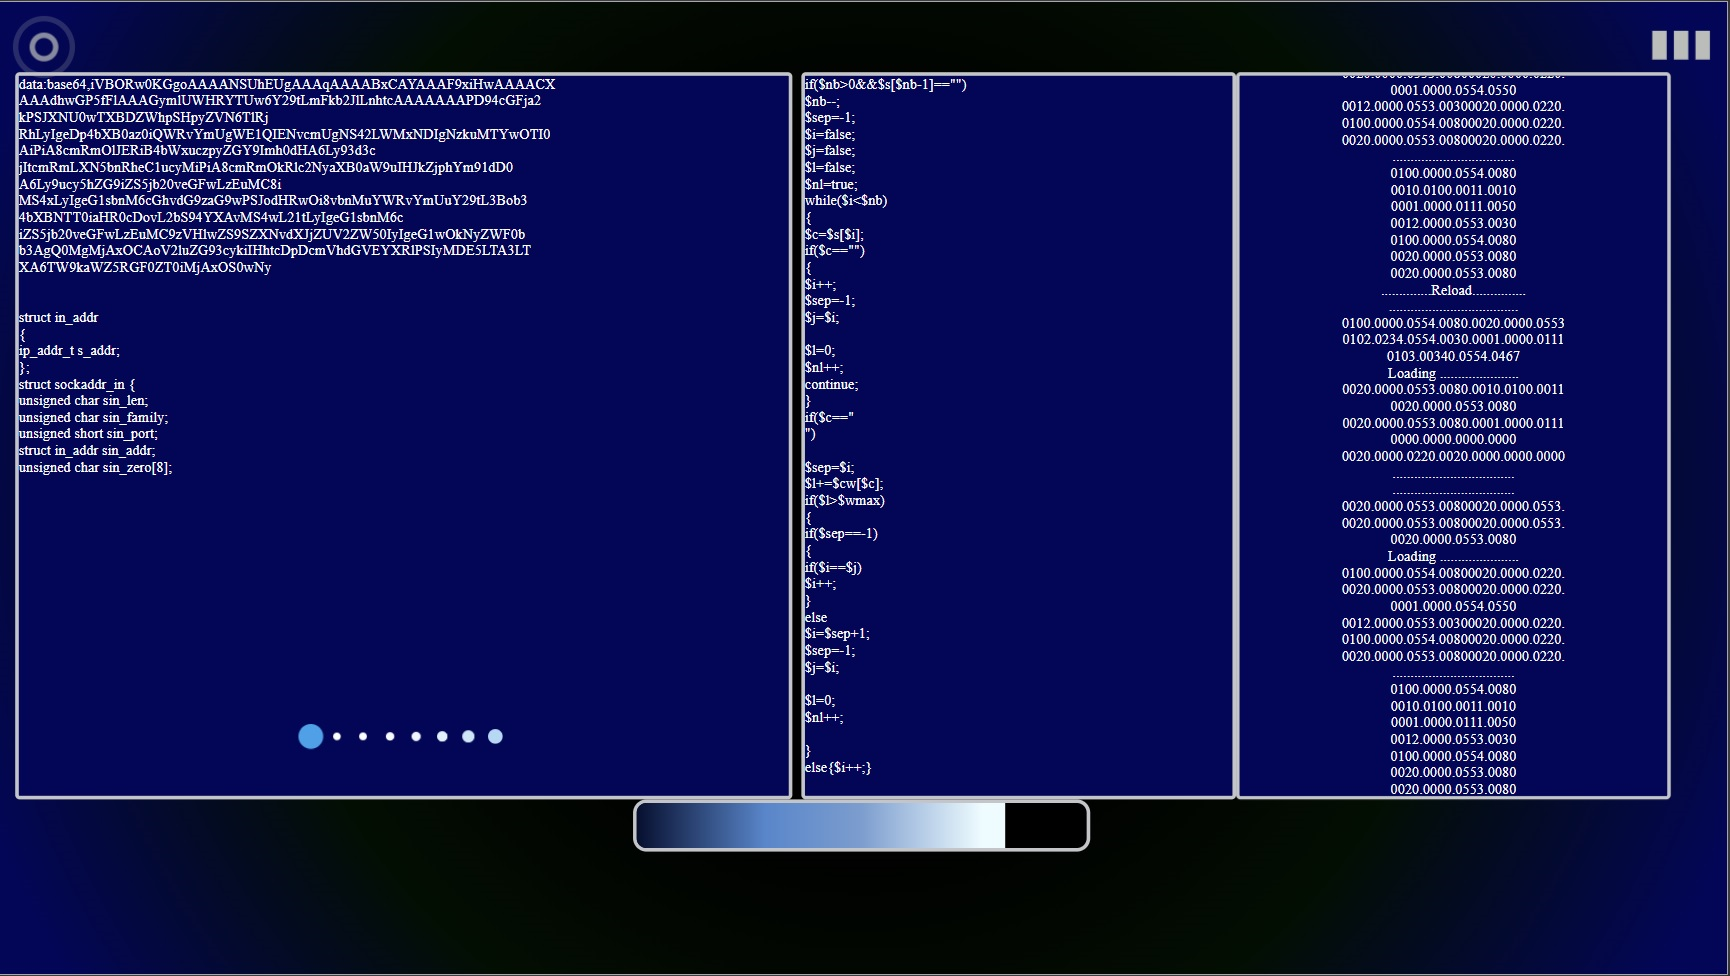Click the "0000.0000.0000.0000" line
The height and width of the screenshot is (976, 1730).
(1453, 440)
